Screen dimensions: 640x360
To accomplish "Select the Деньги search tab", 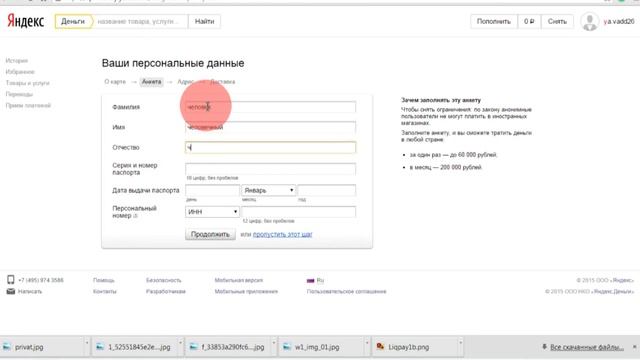I will tap(73, 21).
